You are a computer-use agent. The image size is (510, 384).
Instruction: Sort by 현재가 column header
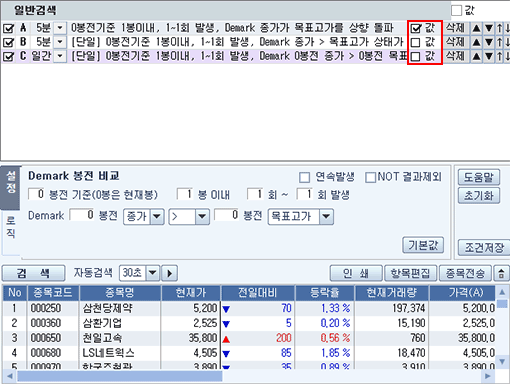coord(191,293)
